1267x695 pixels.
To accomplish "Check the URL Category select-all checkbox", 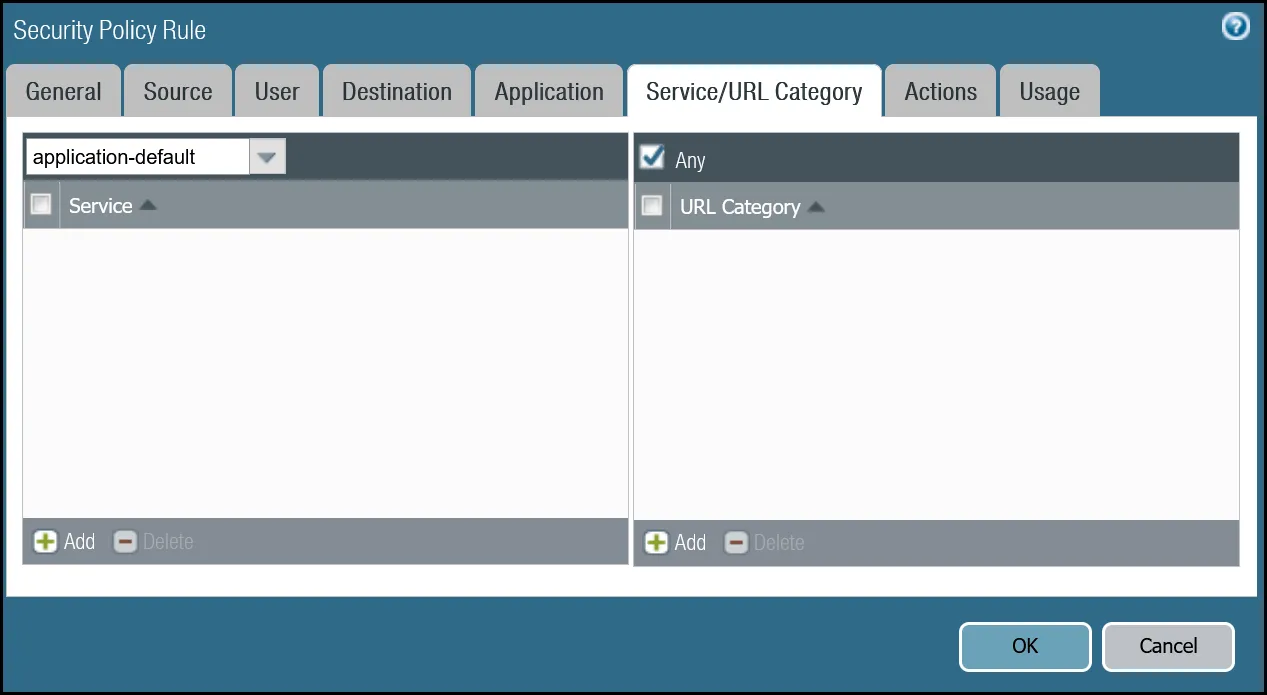I will click(651, 206).
